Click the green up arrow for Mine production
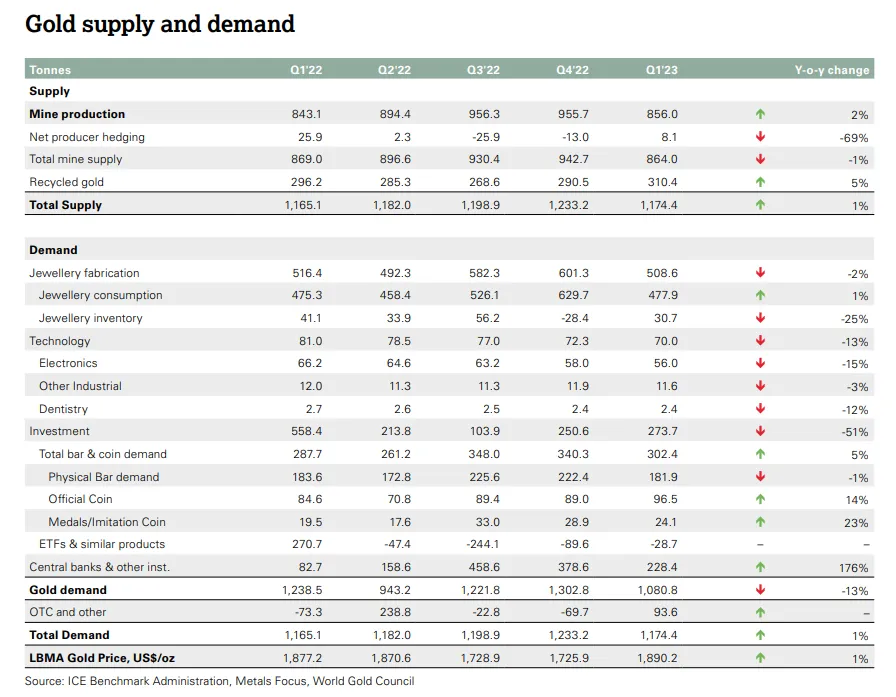 tap(760, 114)
